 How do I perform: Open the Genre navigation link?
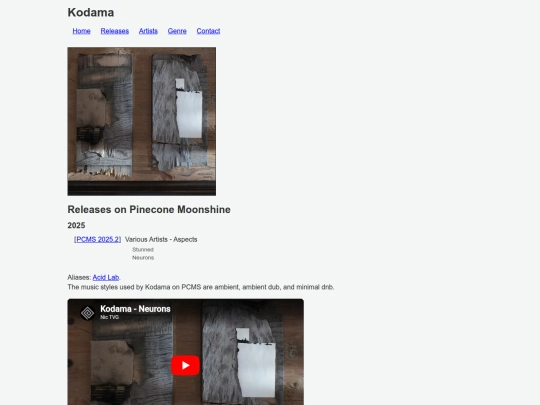(x=177, y=31)
